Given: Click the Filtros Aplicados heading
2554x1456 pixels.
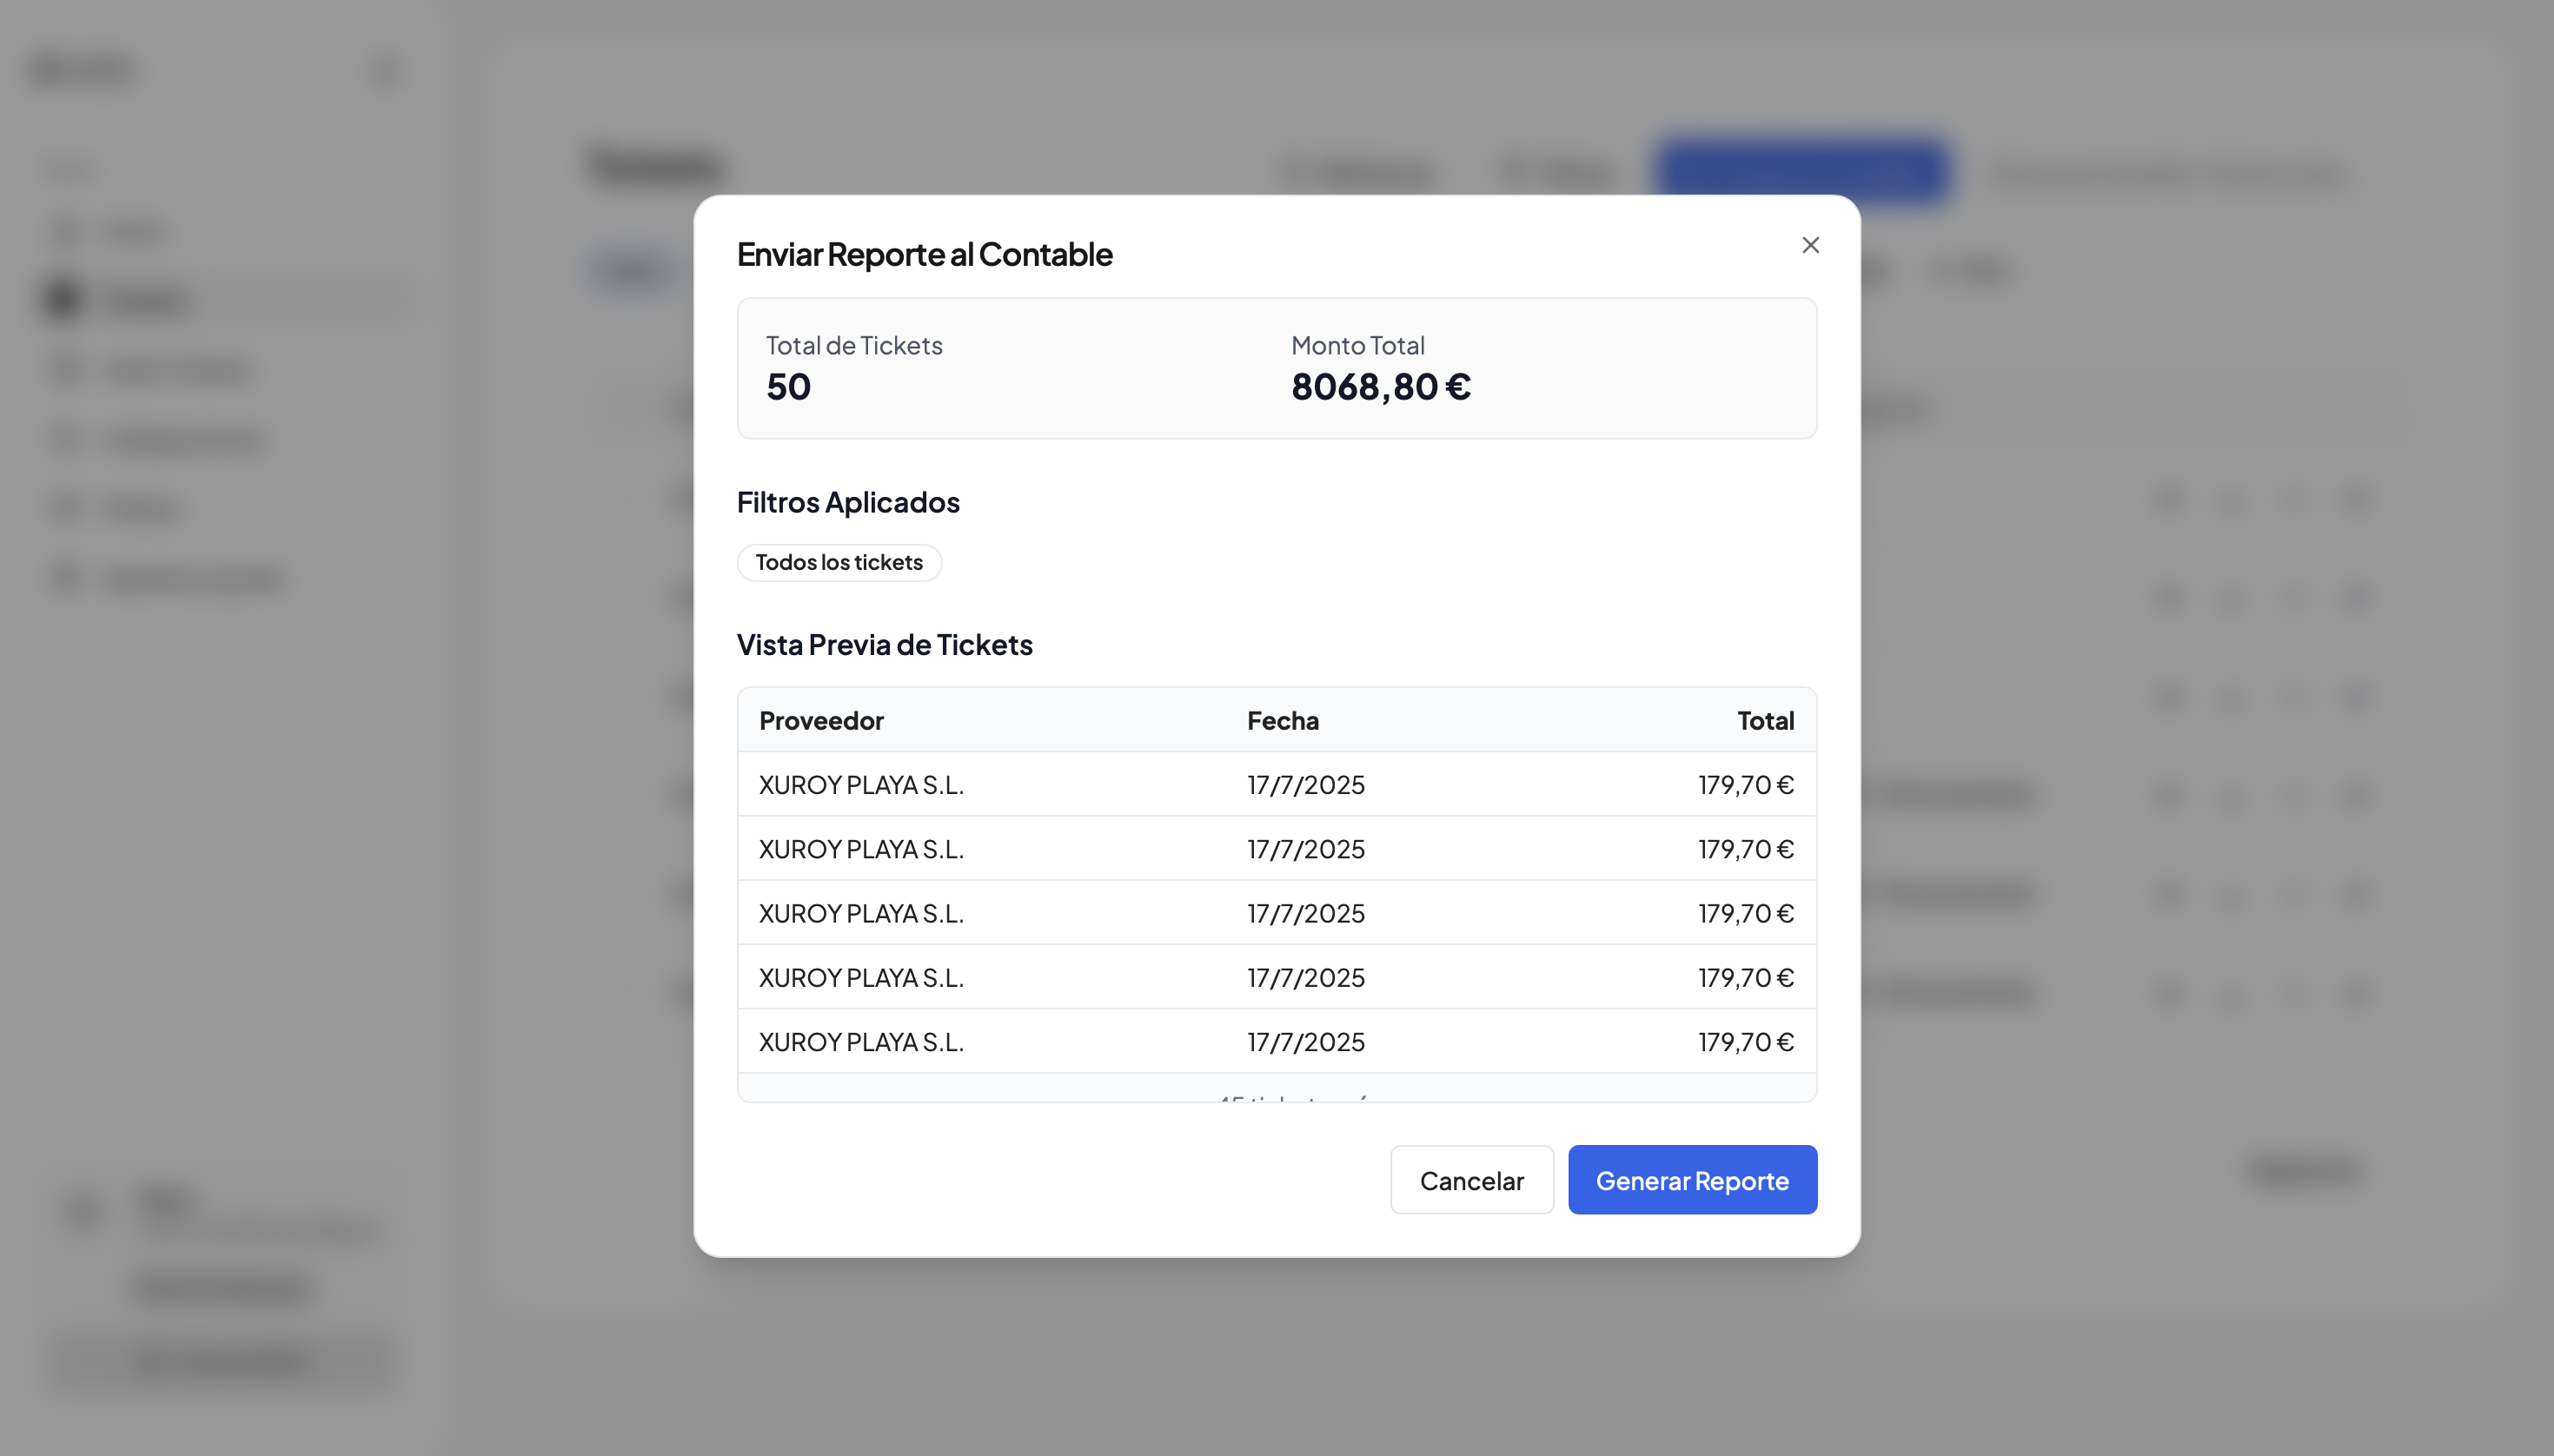Looking at the screenshot, I should point(848,502).
